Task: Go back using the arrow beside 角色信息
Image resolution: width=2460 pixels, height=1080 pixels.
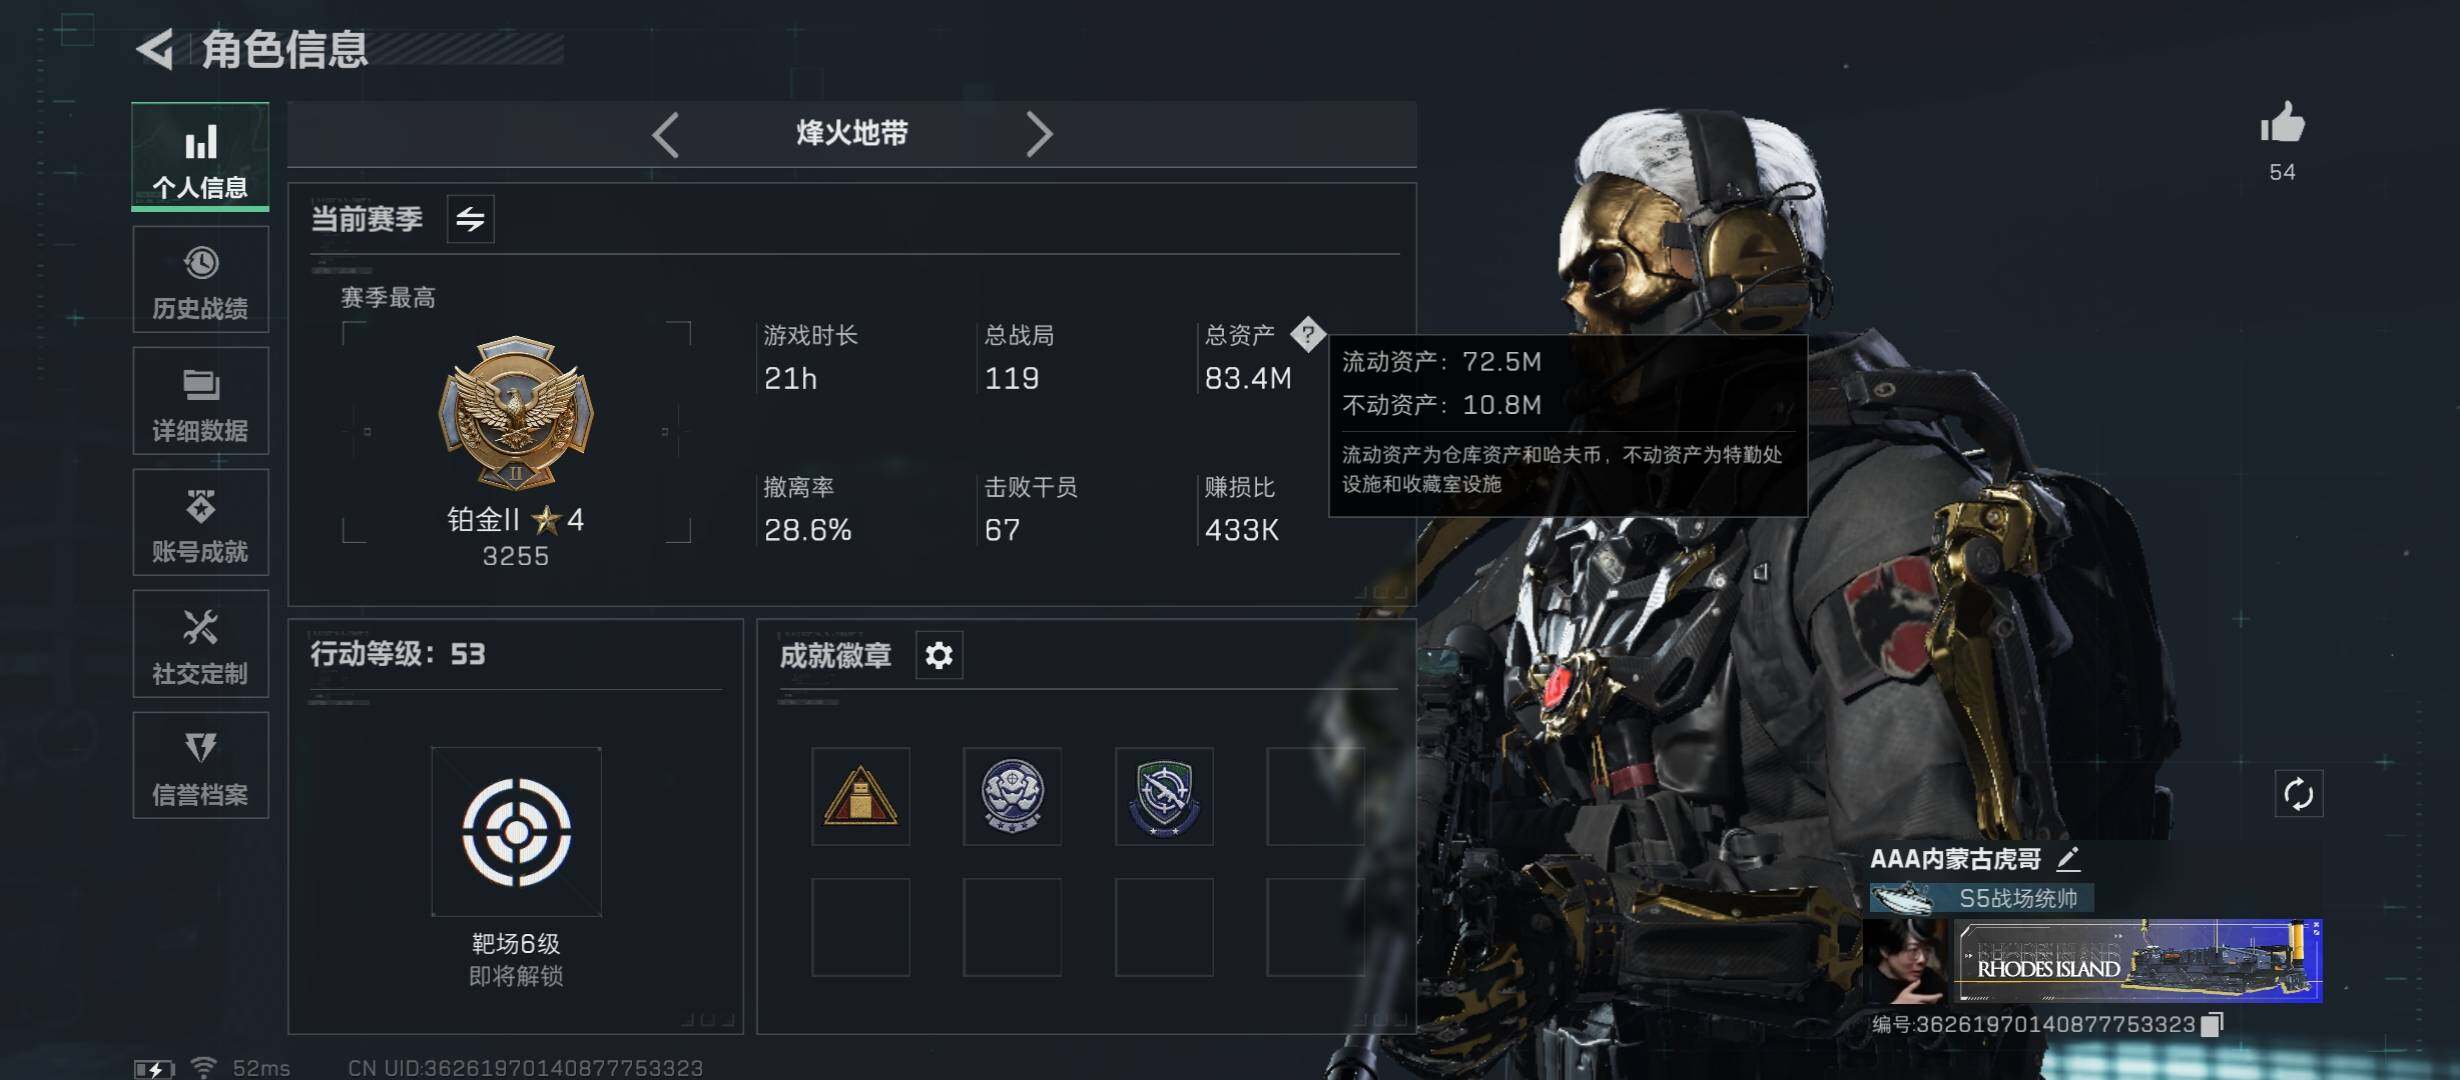Action: click(156, 49)
